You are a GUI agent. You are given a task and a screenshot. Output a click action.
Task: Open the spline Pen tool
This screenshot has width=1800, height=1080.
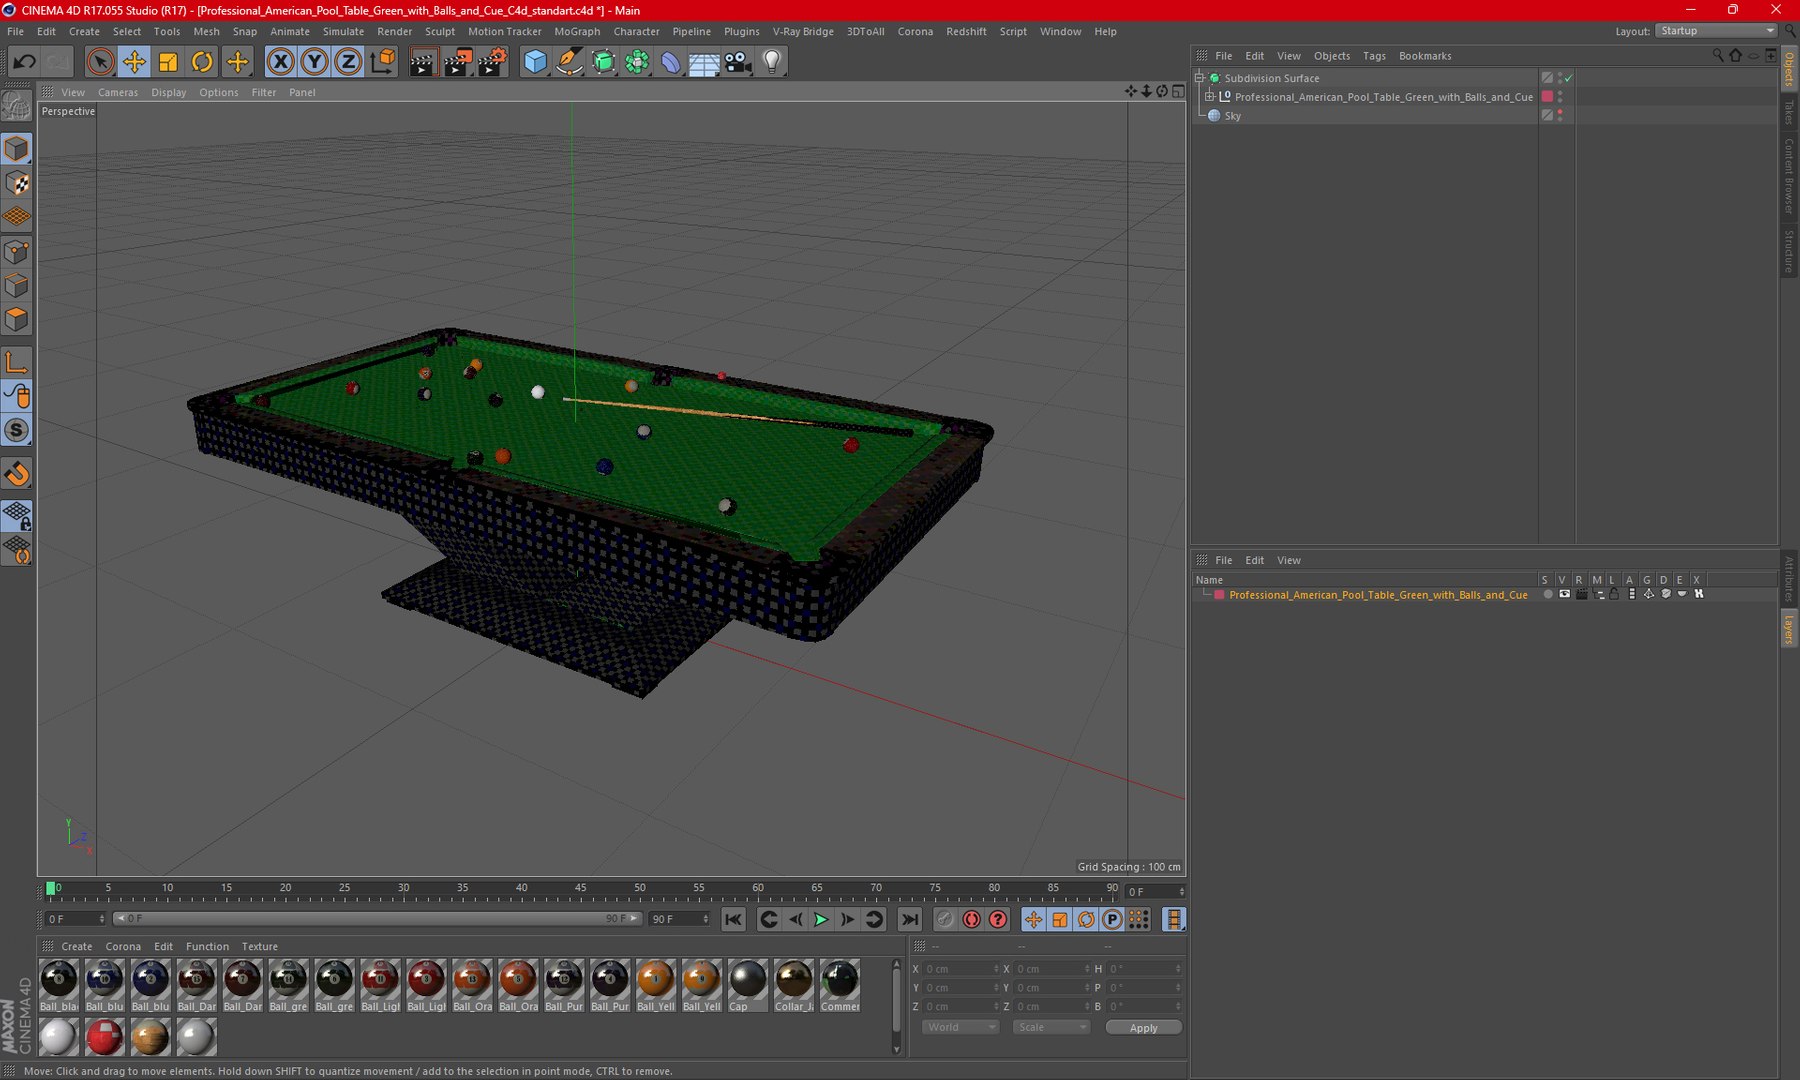coord(569,62)
